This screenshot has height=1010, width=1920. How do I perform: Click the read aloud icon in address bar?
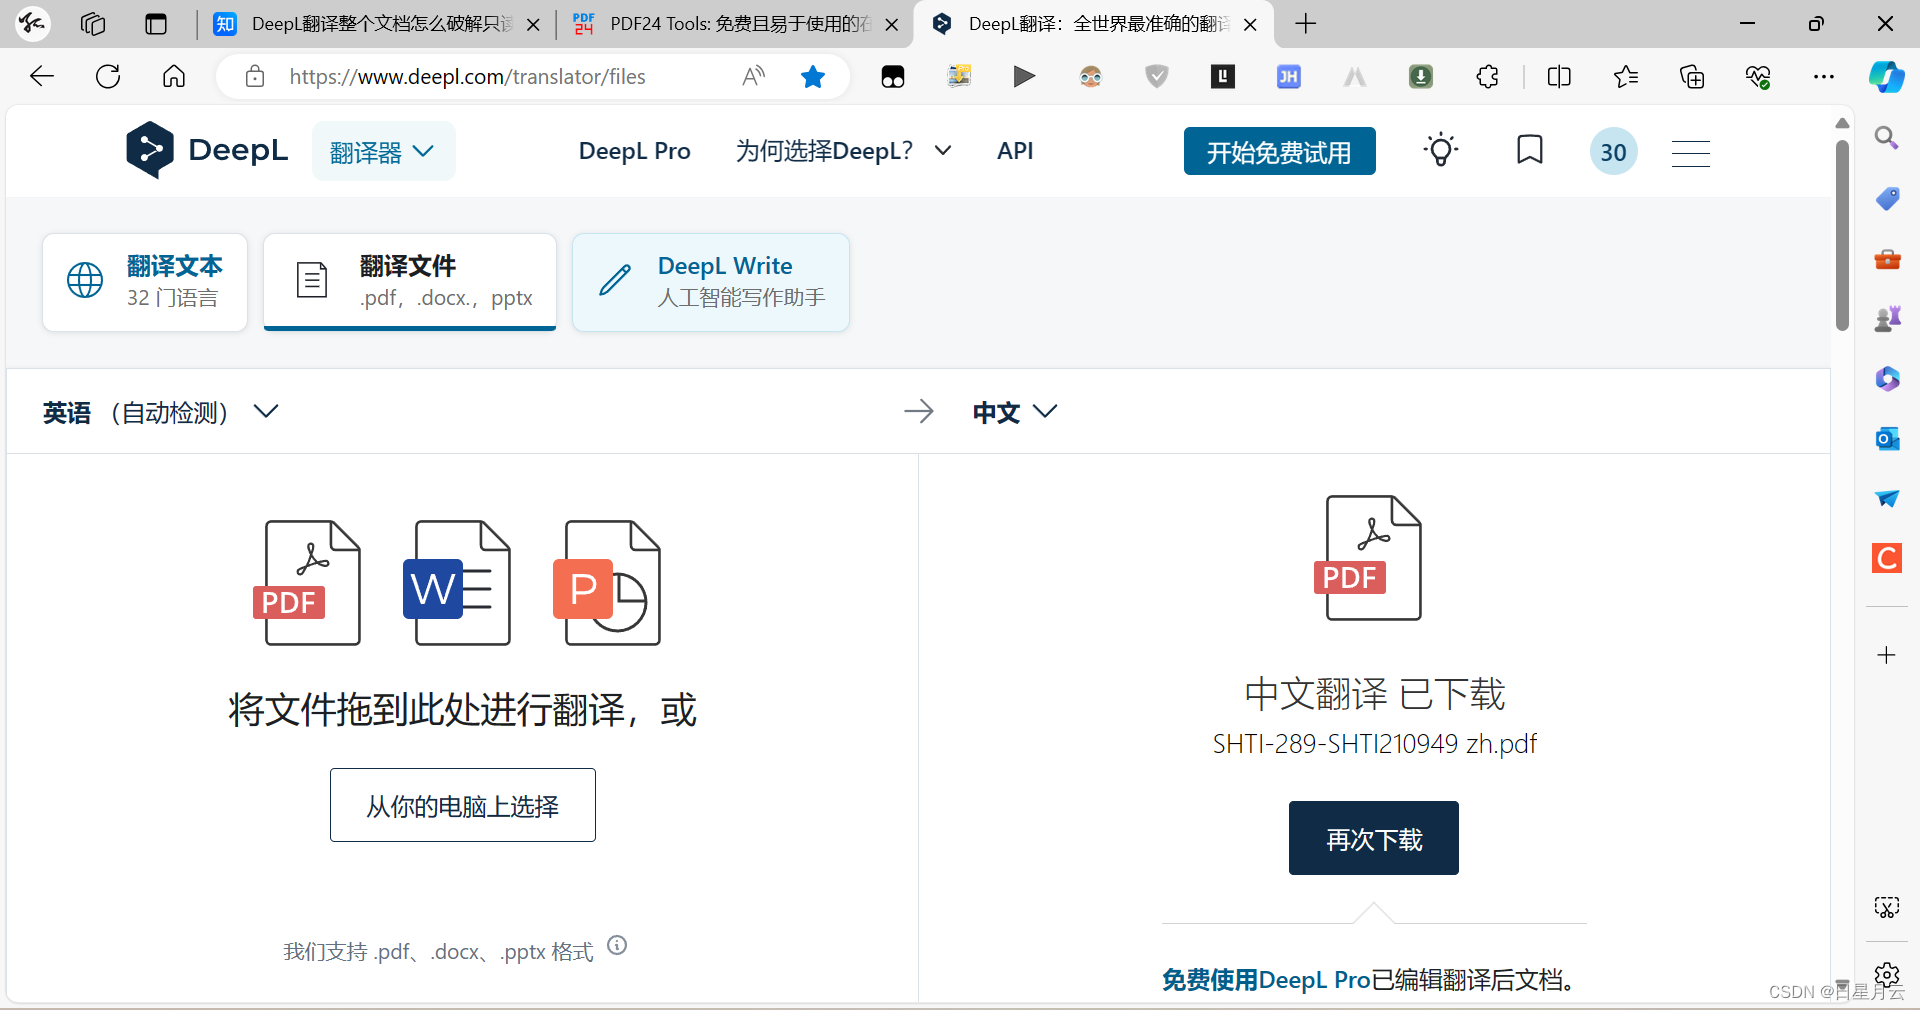coord(754,76)
